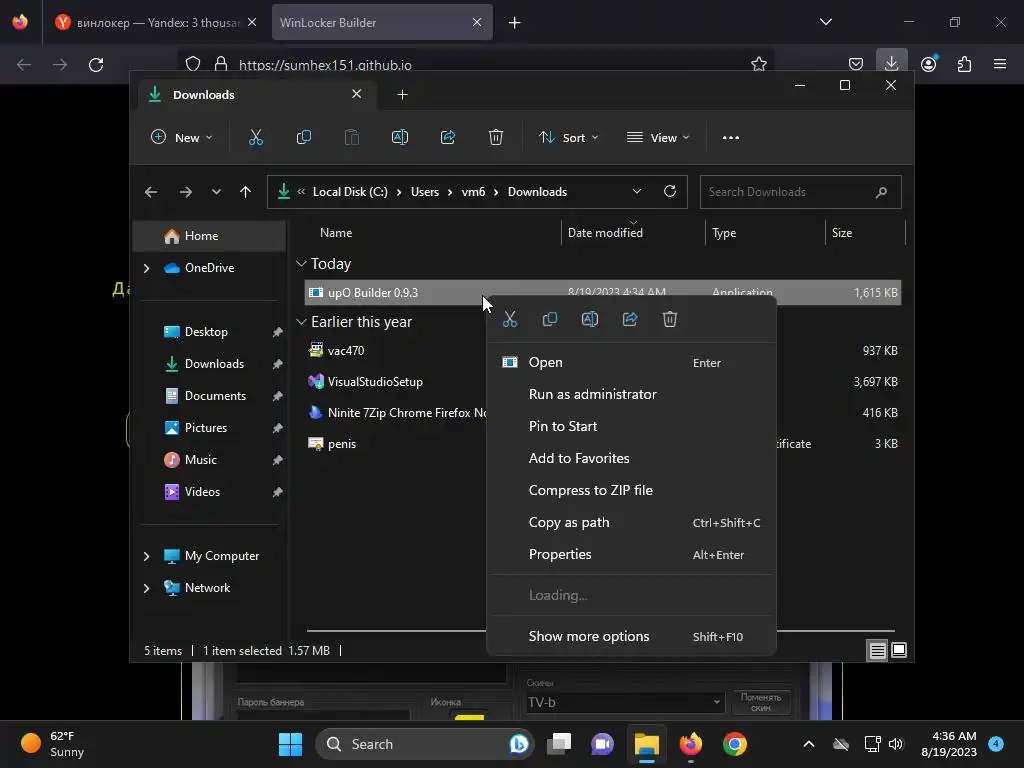The height and width of the screenshot is (768, 1024).
Task: Switch to details view icon in status bar
Action: pos(877,650)
